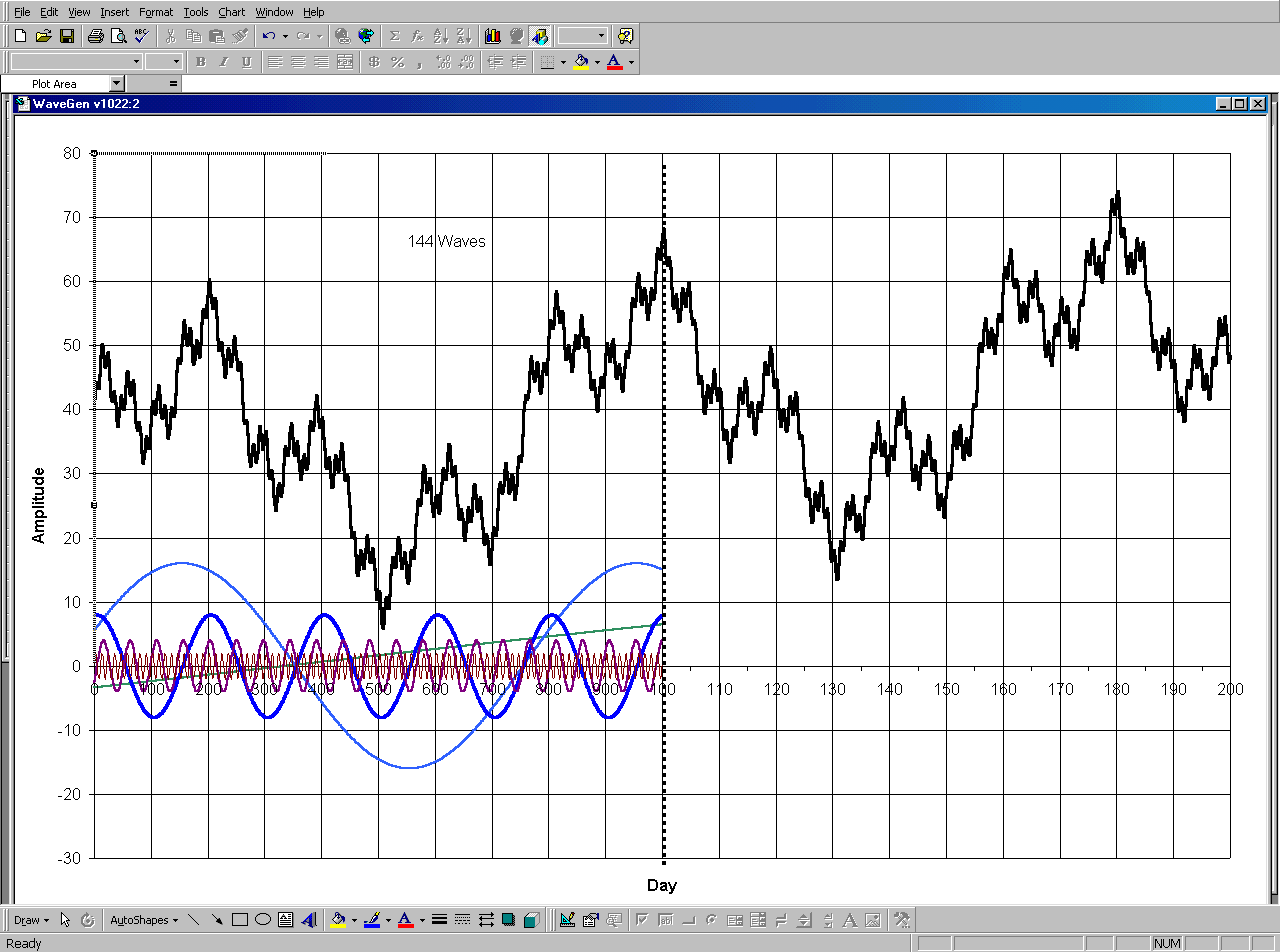
Task: Open Print Preview with the magnifier icon
Action: pos(118,36)
